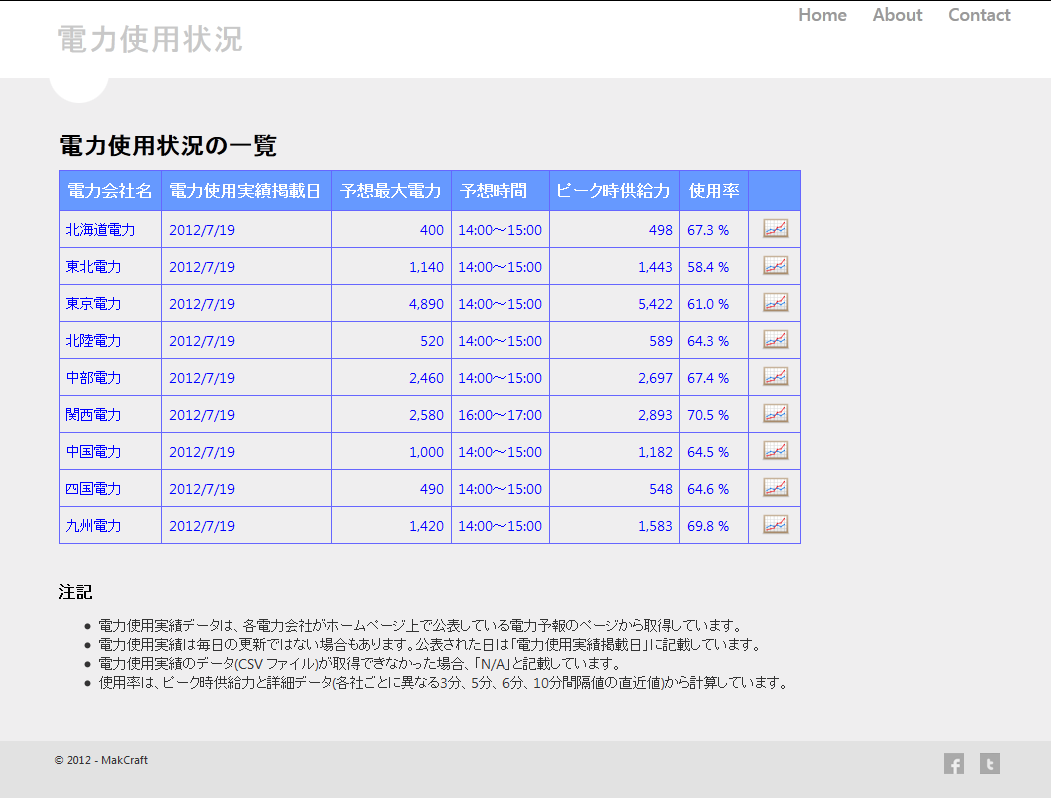Select the 九州電力 company link
This screenshot has width=1051, height=798.
point(93,526)
